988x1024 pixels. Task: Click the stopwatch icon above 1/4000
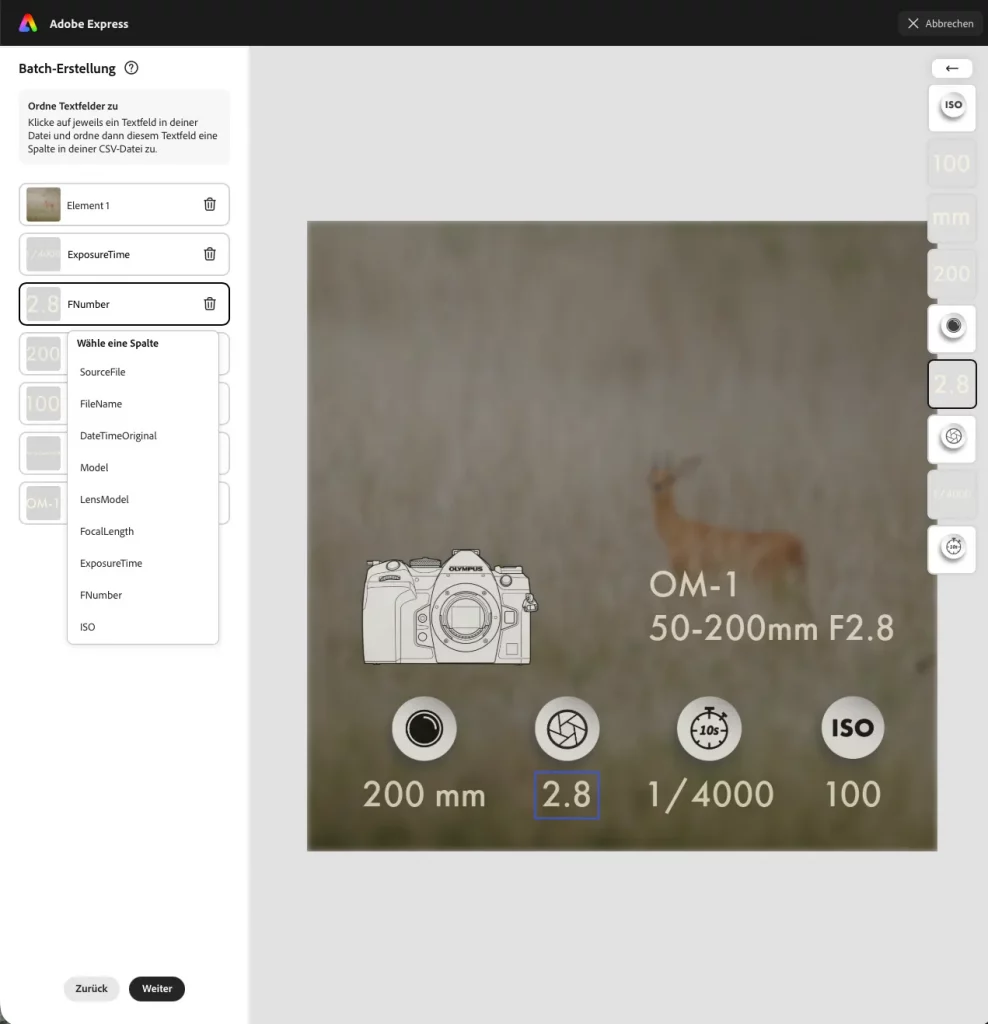[709, 728]
